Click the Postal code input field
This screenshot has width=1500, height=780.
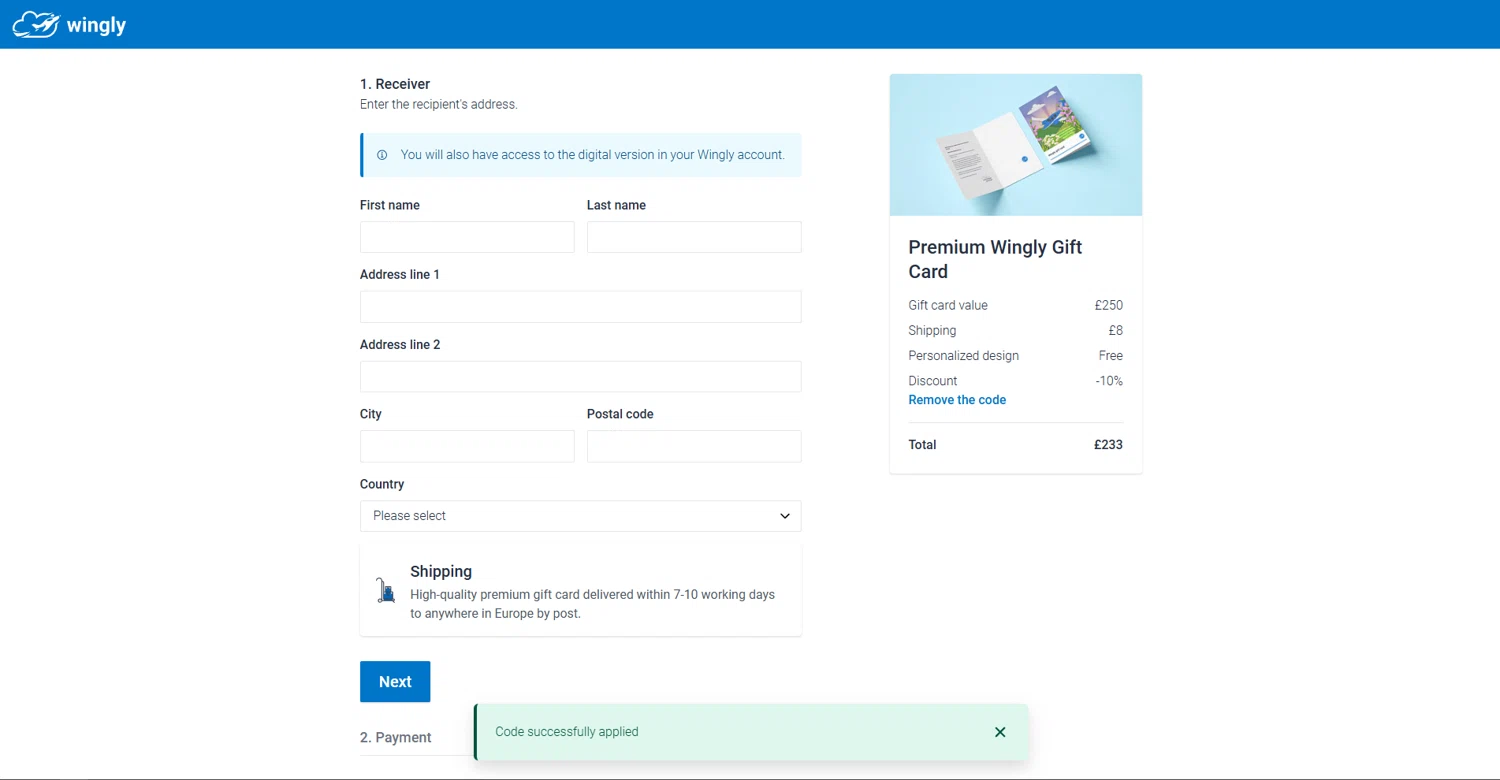point(694,446)
